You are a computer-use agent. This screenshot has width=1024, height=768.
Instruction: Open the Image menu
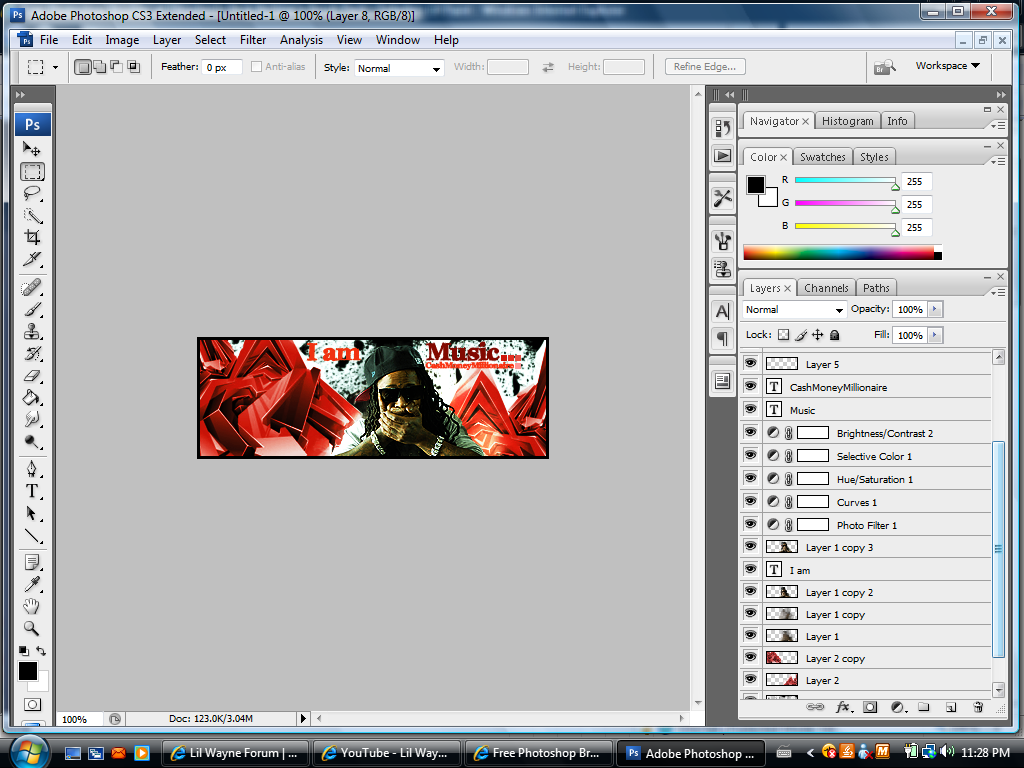(x=122, y=40)
